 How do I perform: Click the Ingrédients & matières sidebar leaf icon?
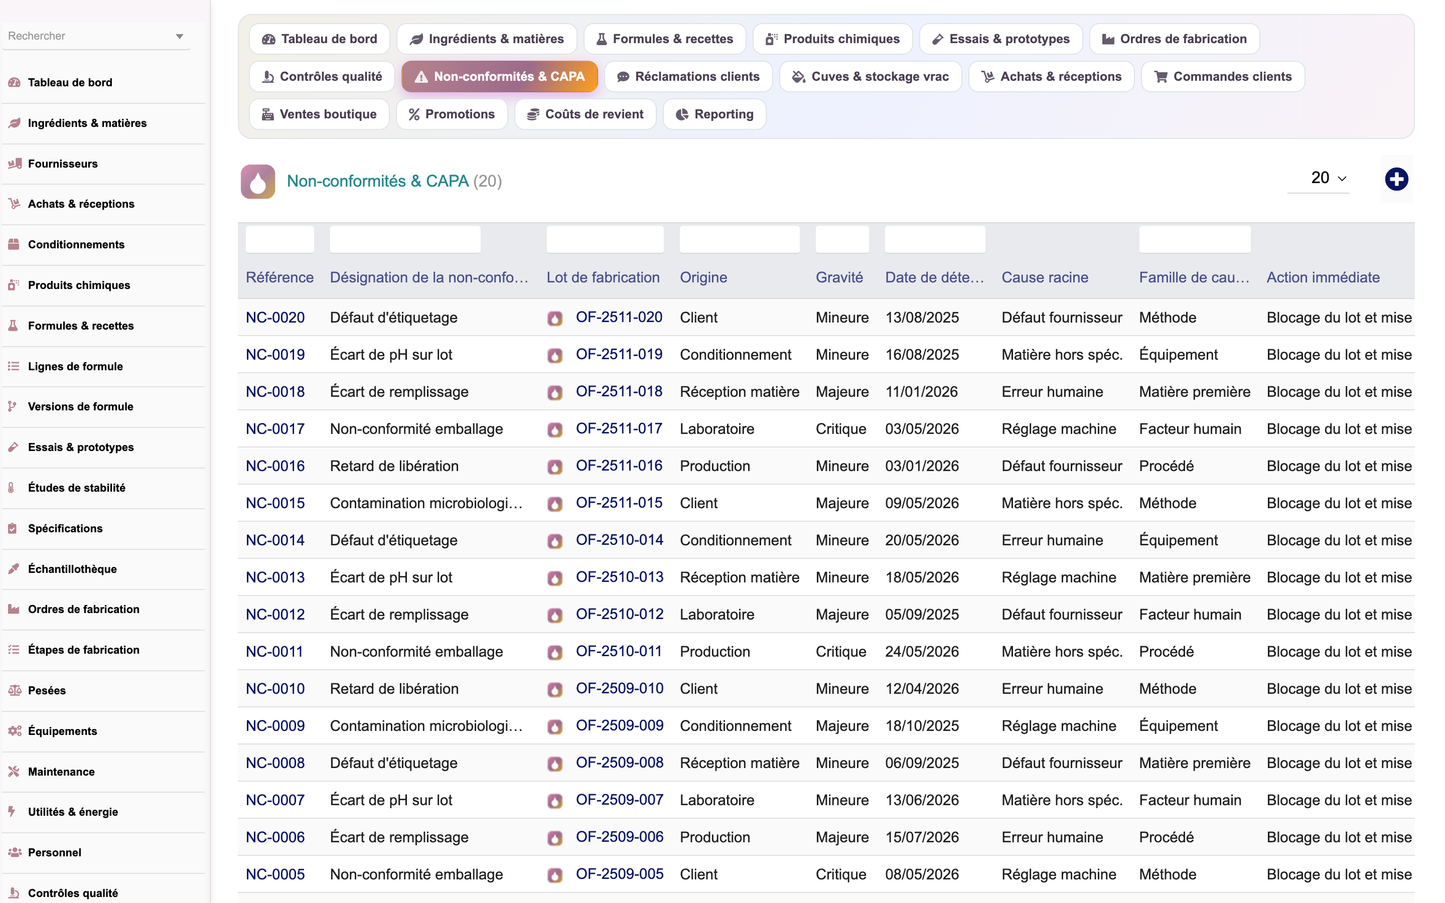coord(14,123)
